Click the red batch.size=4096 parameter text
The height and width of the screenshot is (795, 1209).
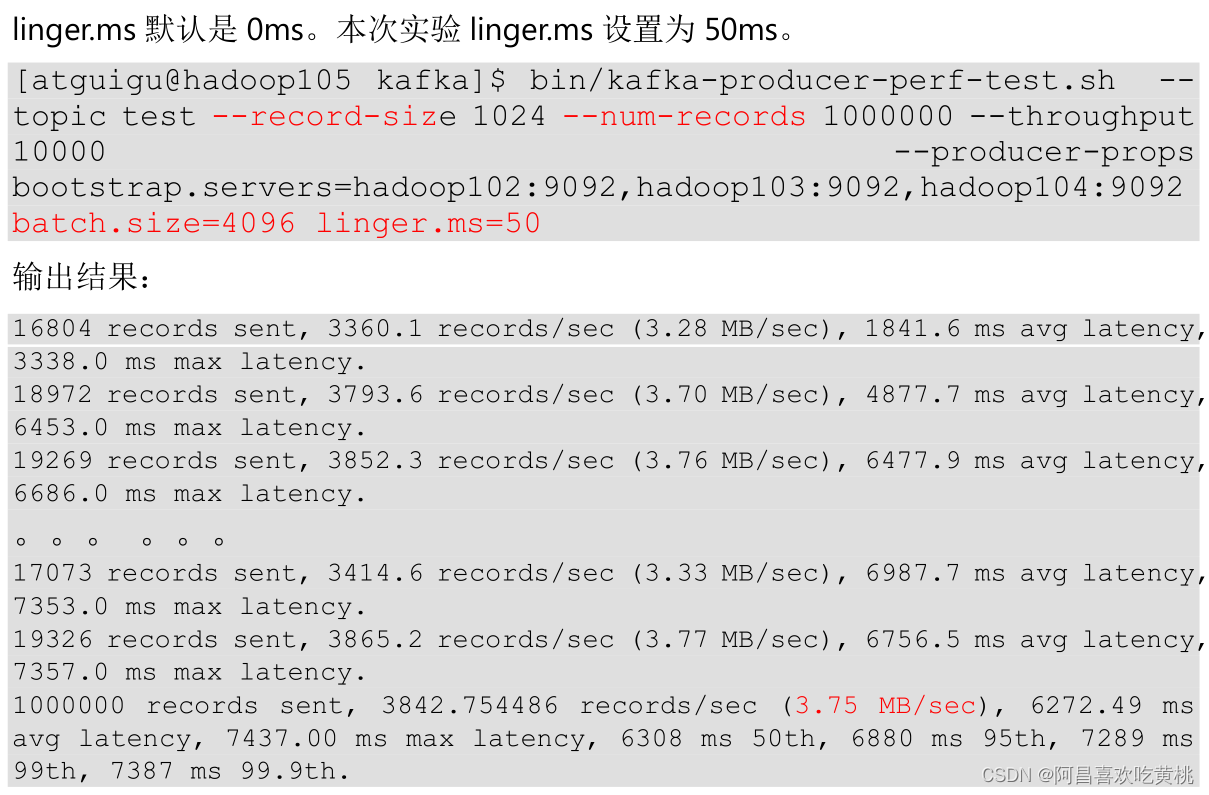154,223
